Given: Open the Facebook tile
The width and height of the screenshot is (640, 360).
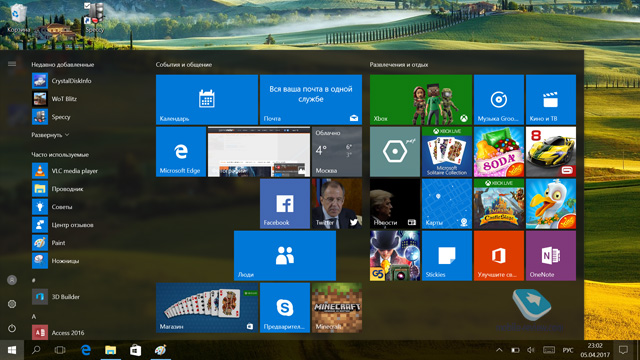Looking at the screenshot, I should [x=285, y=204].
